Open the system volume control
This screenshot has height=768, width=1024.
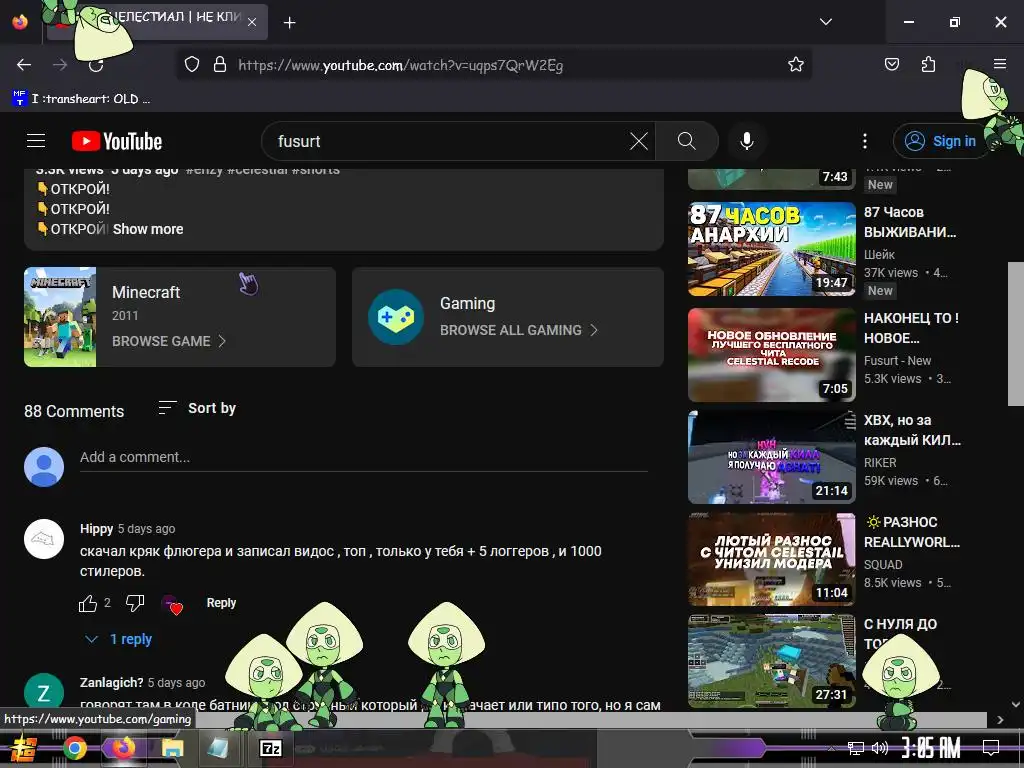pyautogui.click(x=880, y=748)
